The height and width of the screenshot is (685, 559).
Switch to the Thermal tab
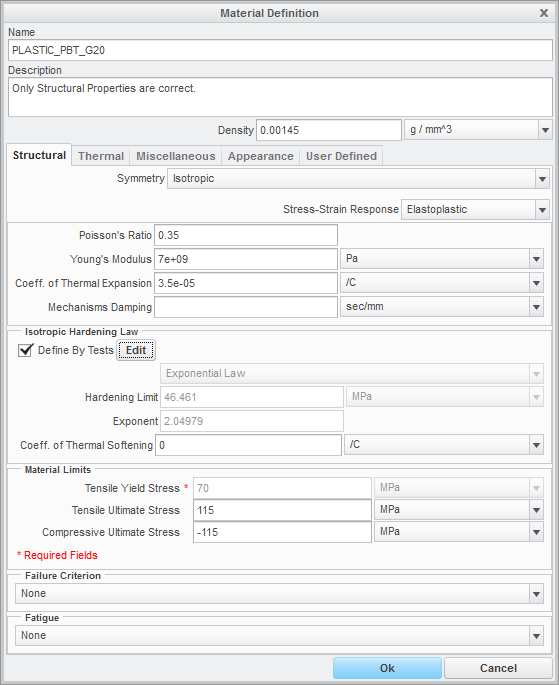101,156
